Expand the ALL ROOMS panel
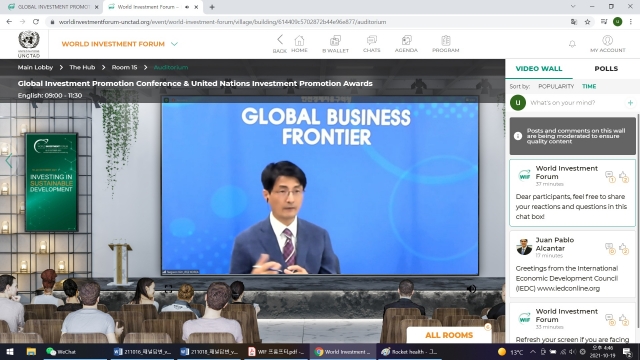Viewport: 640px width, 360px height. tap(449, 335)
